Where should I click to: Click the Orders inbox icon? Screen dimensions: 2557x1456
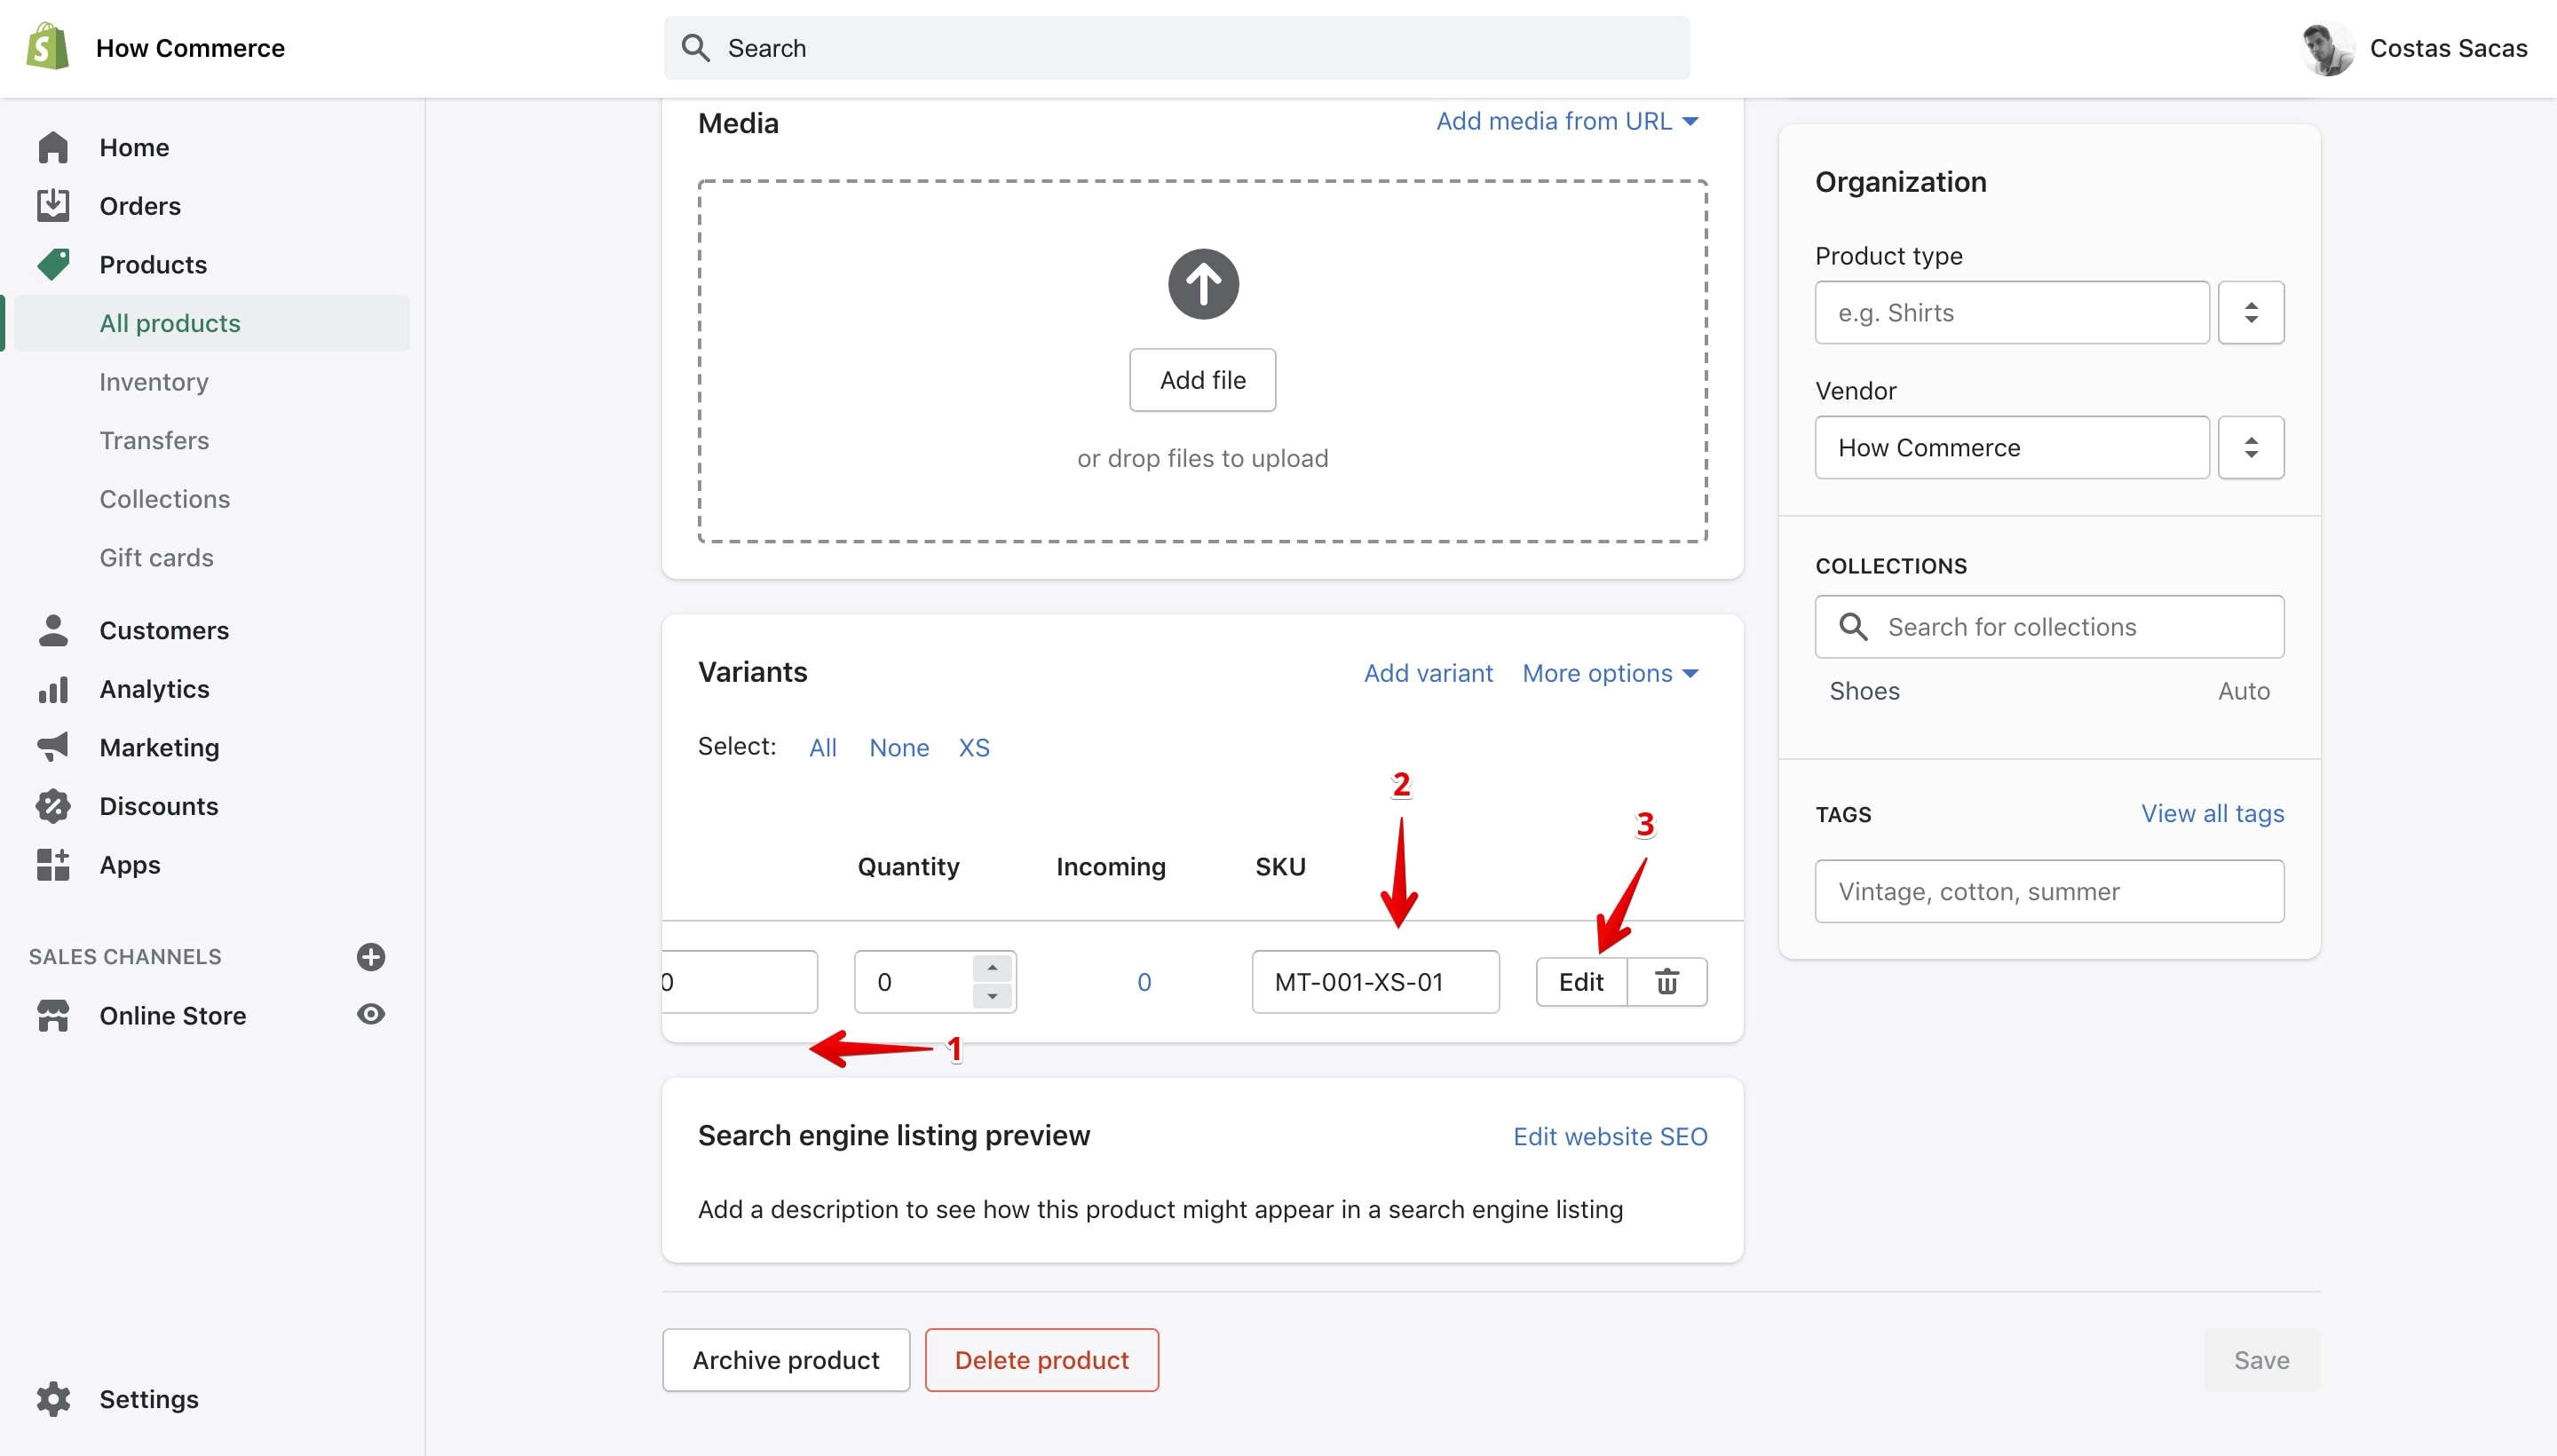[53, 205]
